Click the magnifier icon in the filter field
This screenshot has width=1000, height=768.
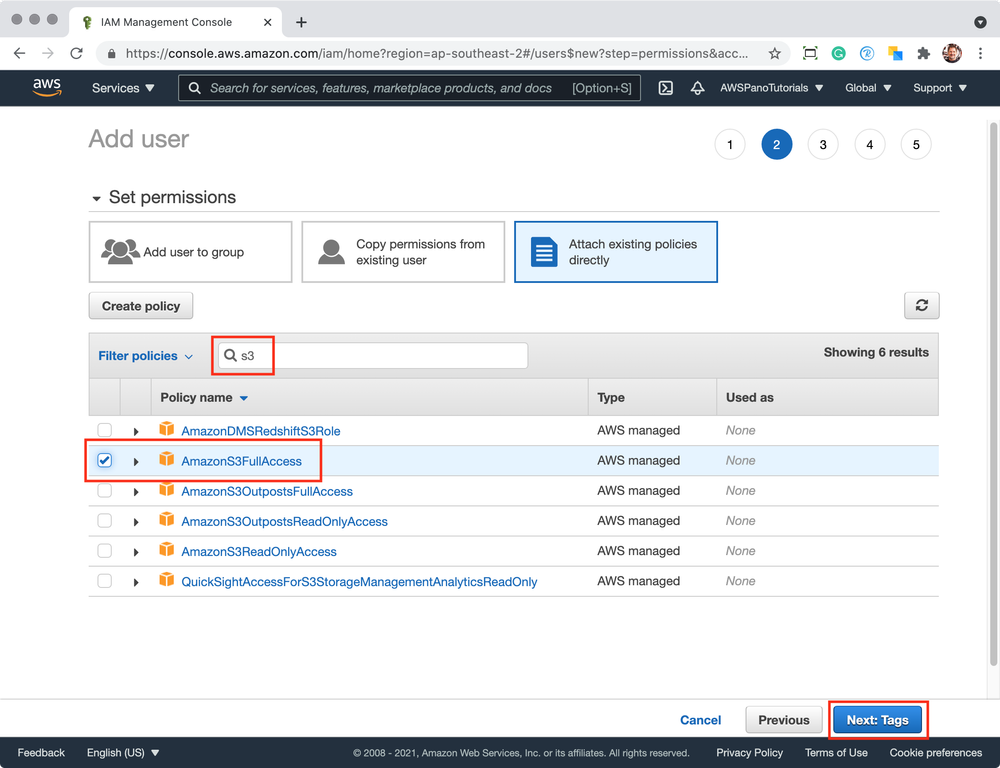click(230, 355)
